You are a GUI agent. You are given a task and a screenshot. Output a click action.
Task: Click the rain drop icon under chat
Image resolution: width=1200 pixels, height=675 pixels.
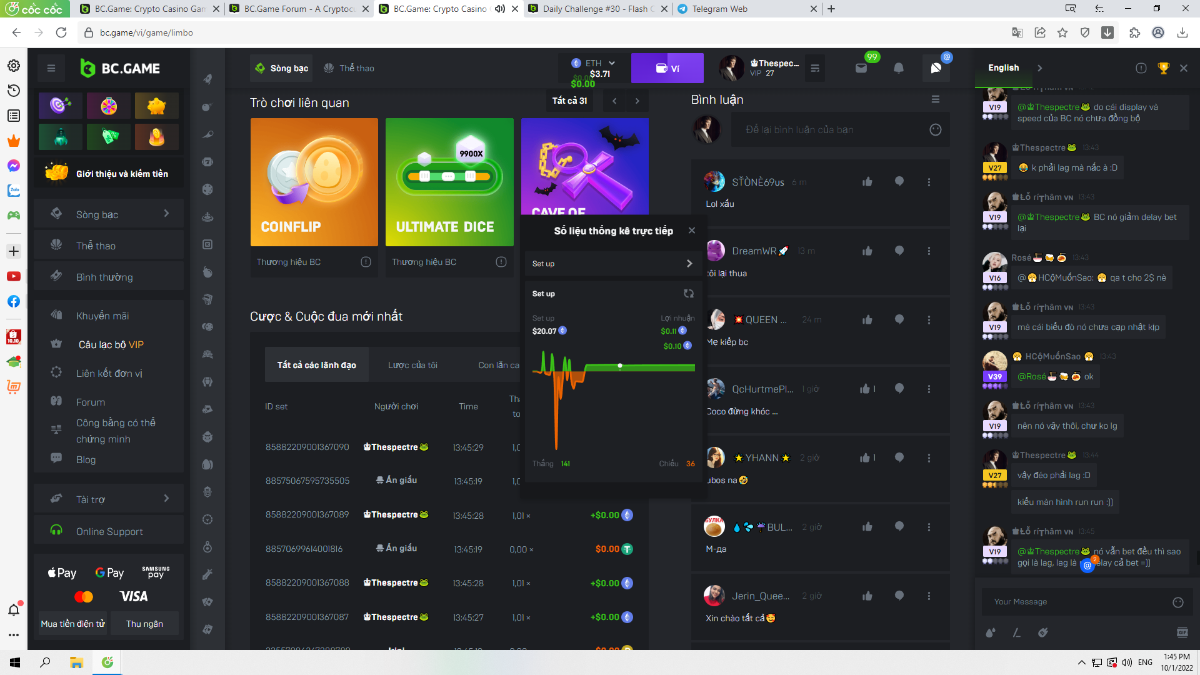click(x=990, y=632)
